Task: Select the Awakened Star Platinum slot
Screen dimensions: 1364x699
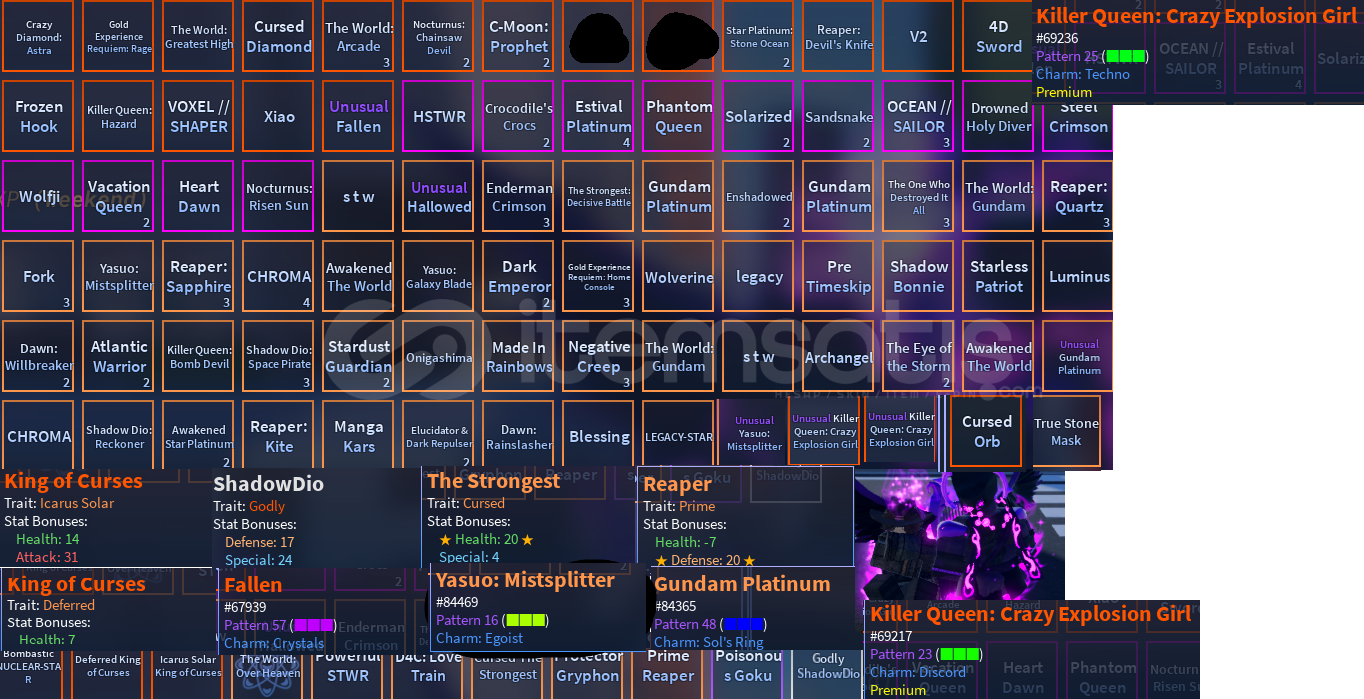Action: [199, 435]
